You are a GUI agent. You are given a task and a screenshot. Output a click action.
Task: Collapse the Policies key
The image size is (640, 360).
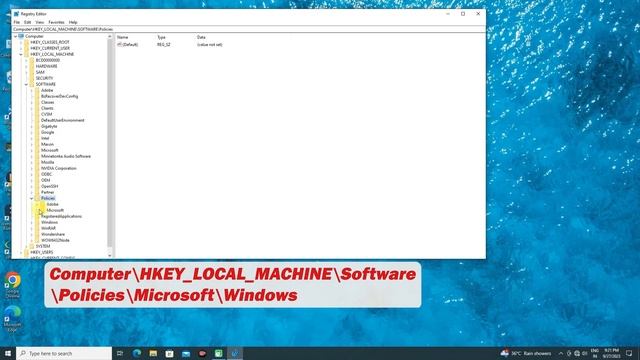tap(31, 198)
